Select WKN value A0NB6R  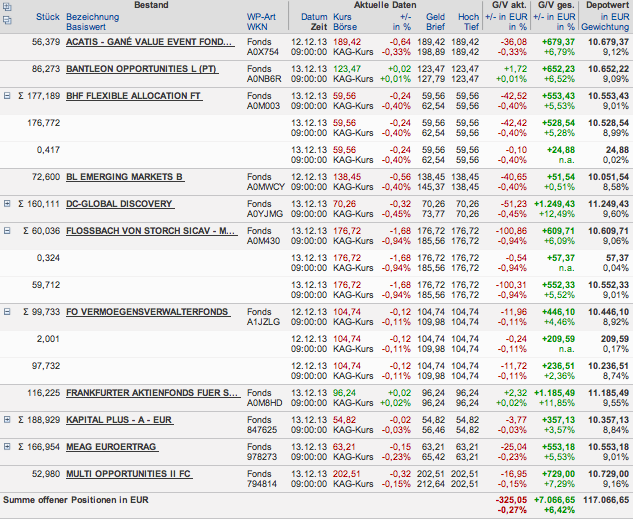(x=264, y=79)
